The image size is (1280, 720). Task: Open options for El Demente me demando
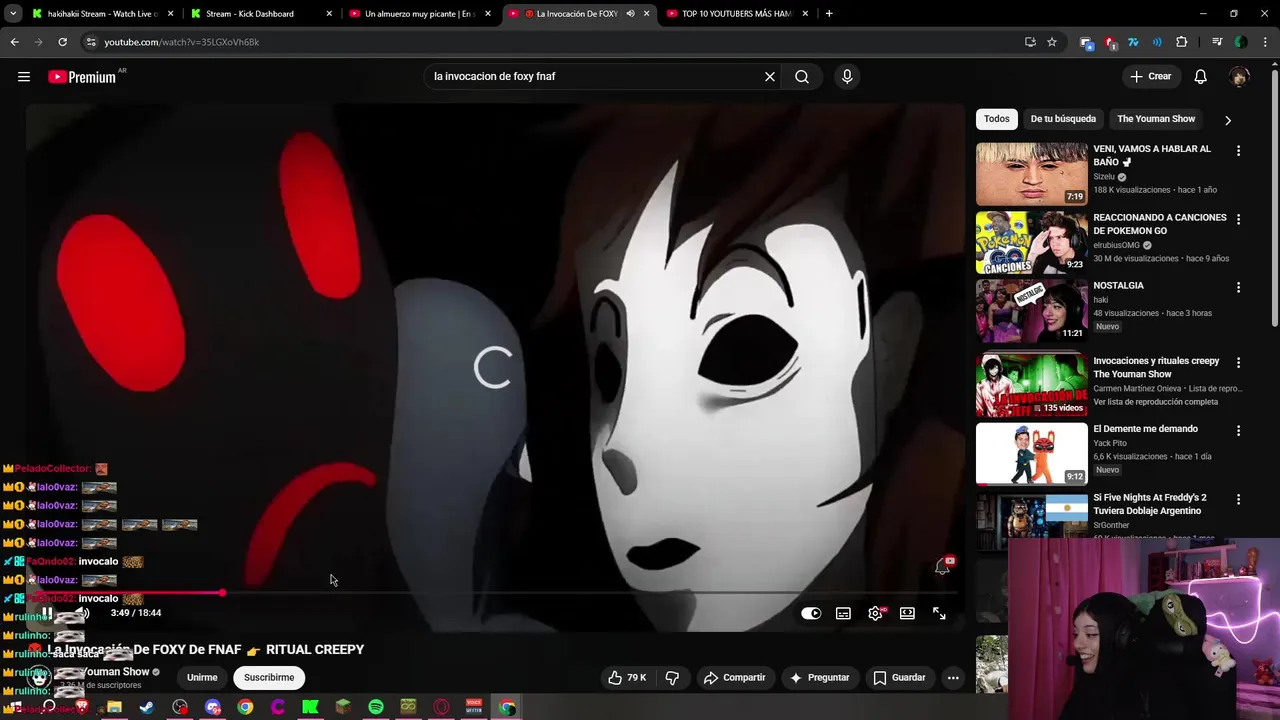pos(1239,431)
